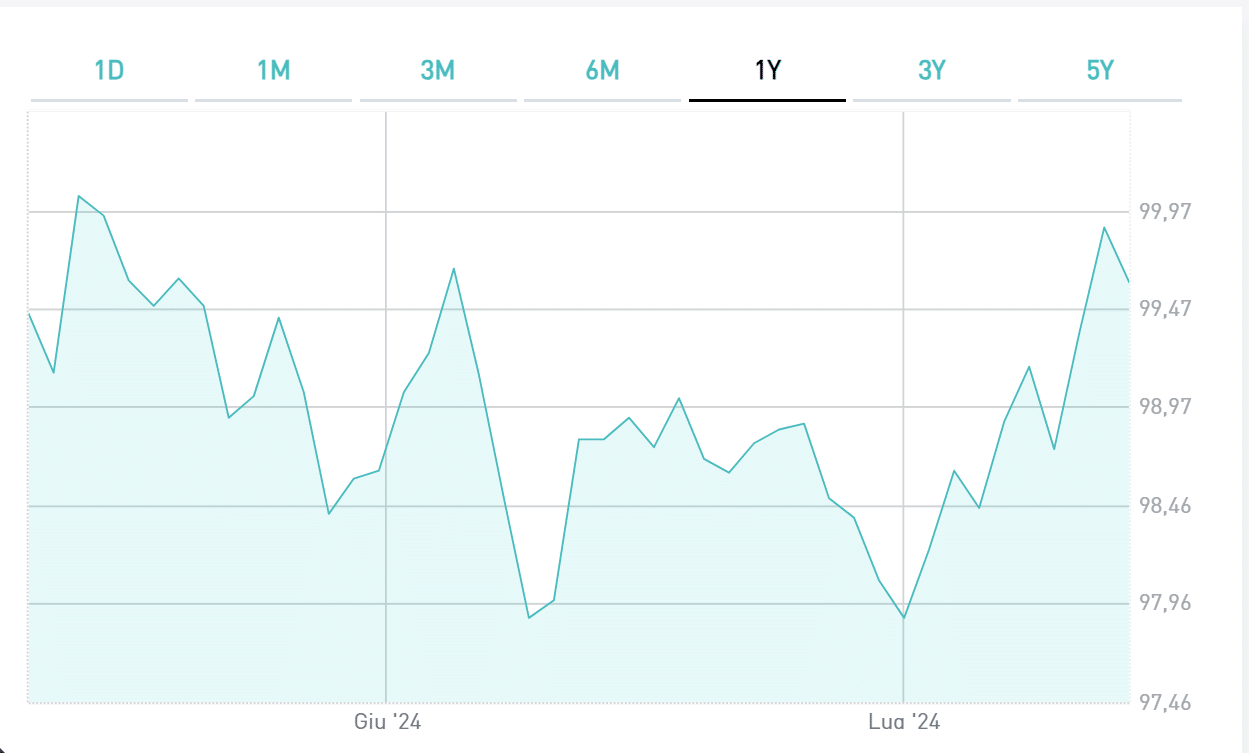Image resolution: width=1249 pixels, height=753 pixels.
Task: Click the active 1Y tab
Action: [x=767, y=71]
